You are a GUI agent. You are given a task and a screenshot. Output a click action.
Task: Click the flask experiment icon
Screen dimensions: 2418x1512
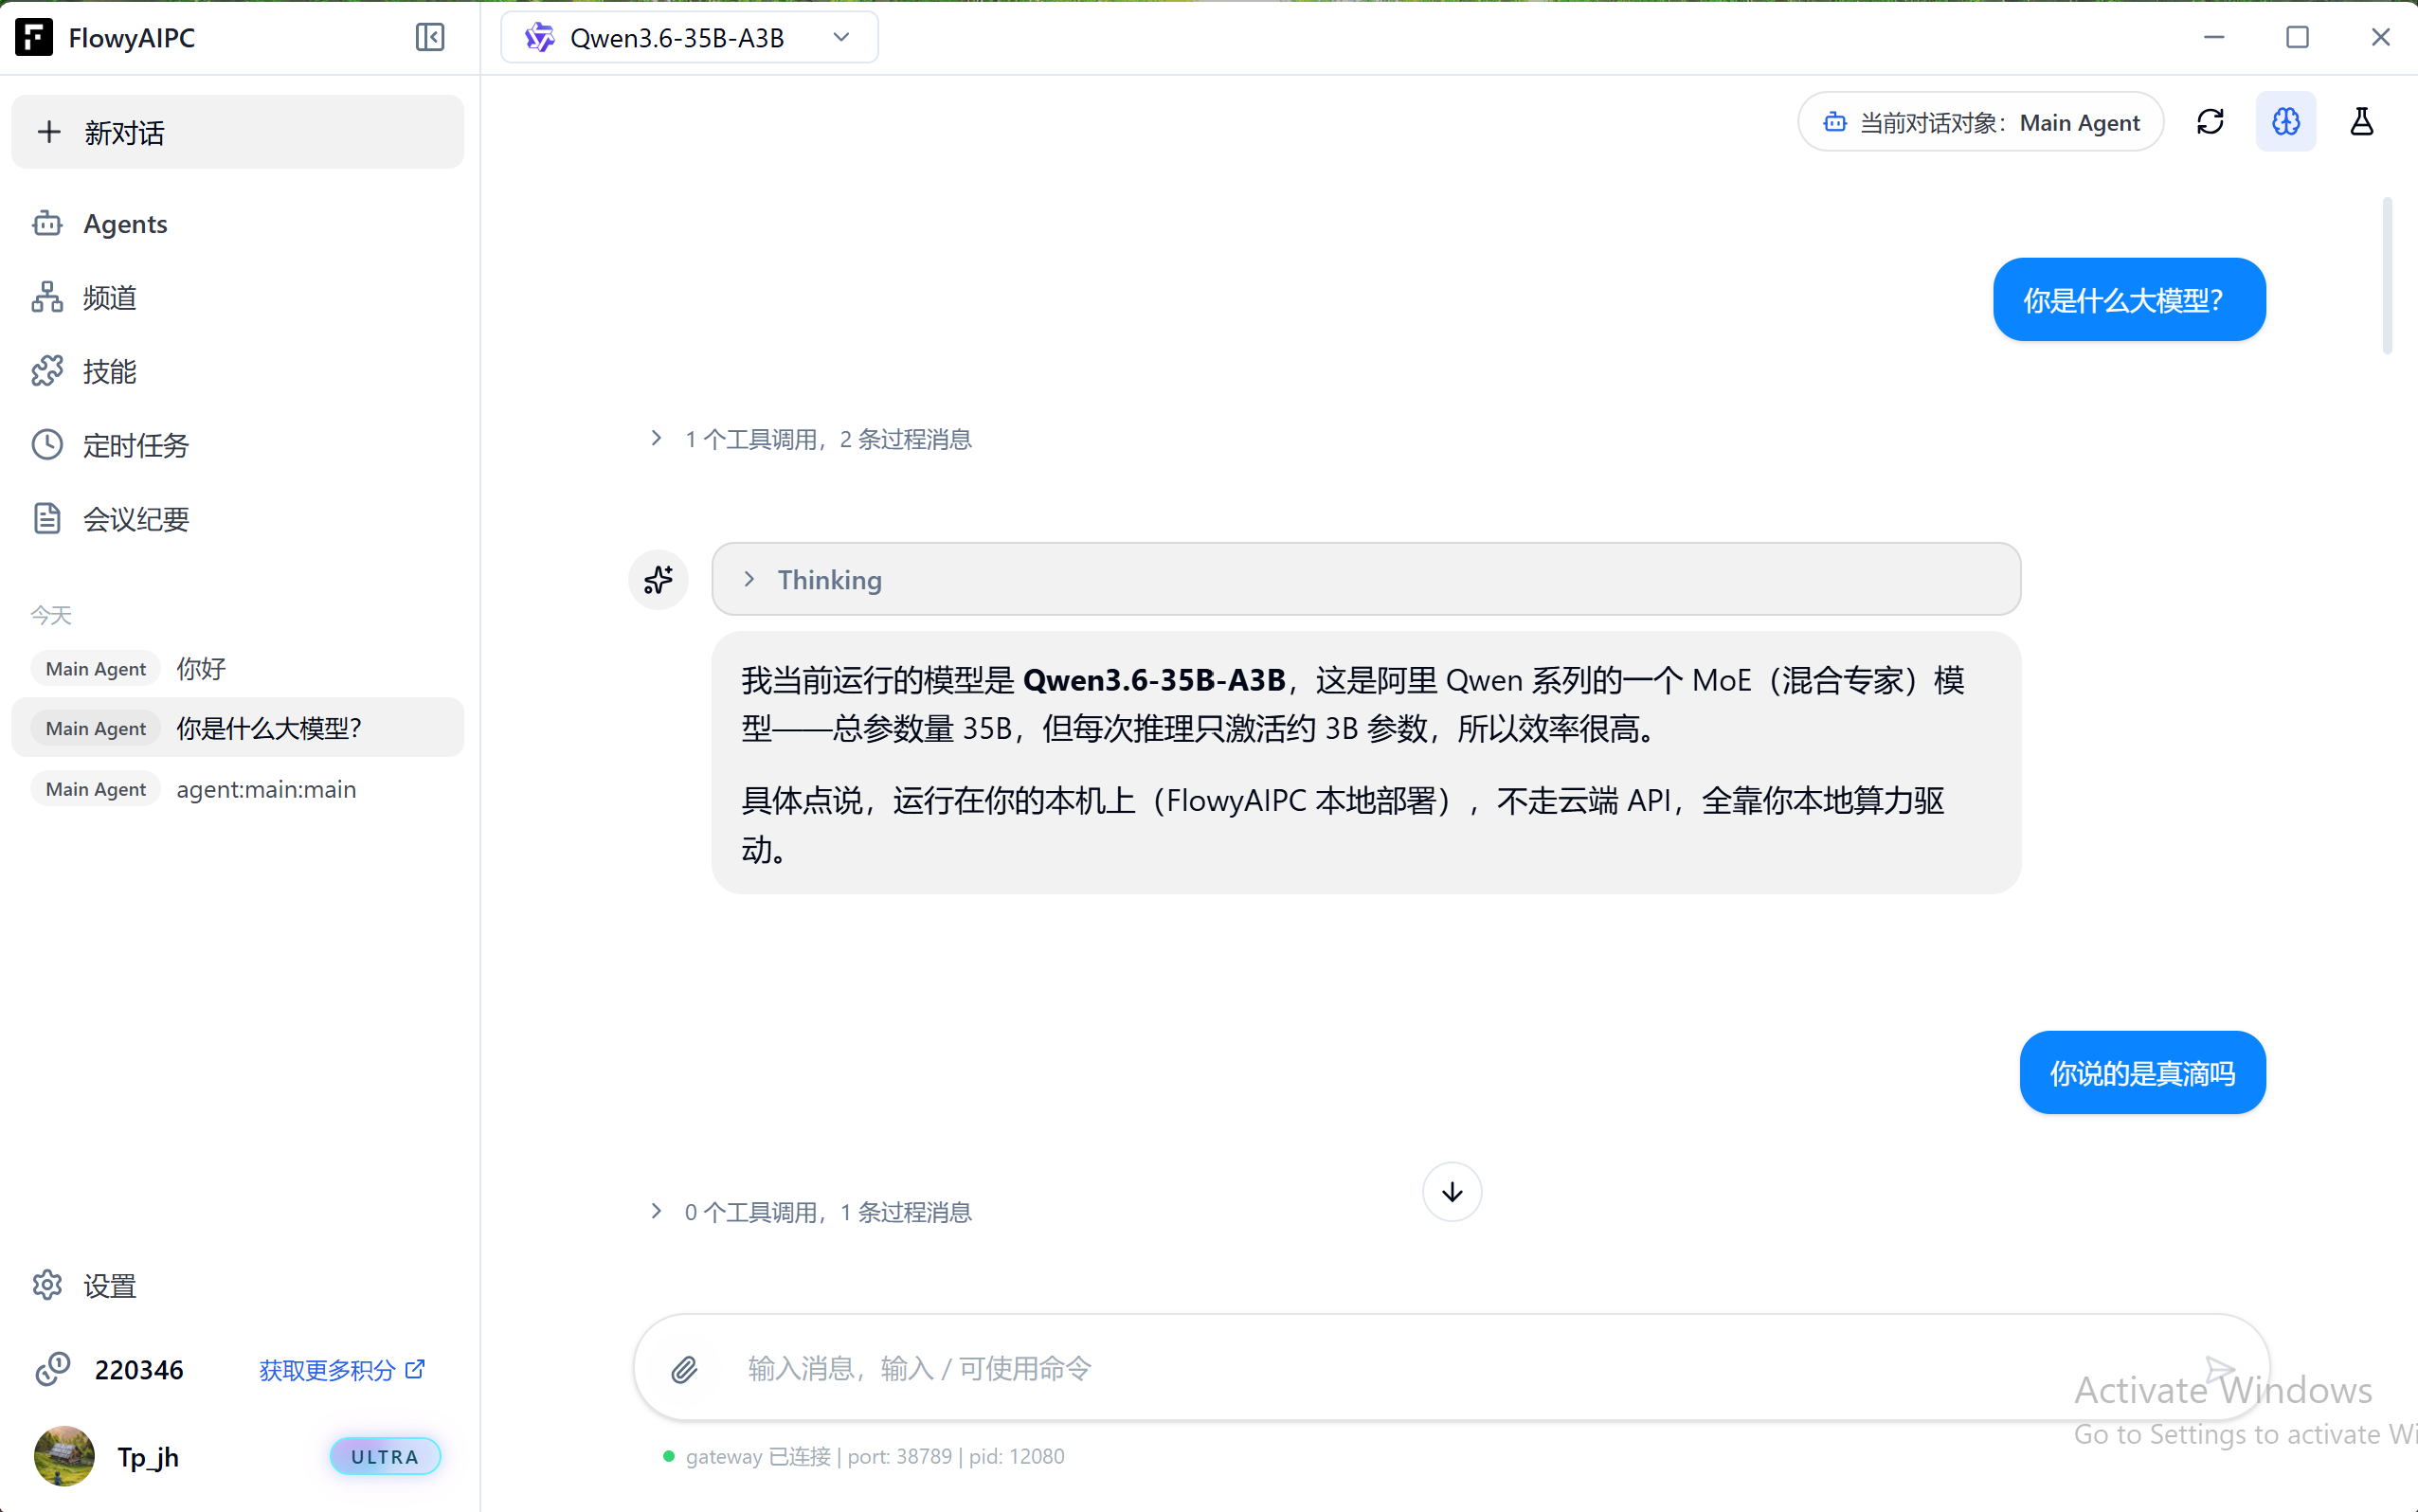point(2362,122)
